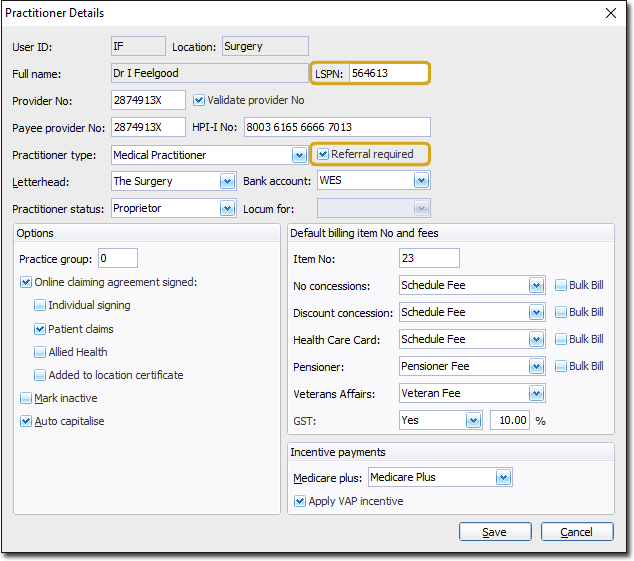The image size is (634, 561).
Task: Toggle Validate provider No checkbox
Action: (199, 100)
